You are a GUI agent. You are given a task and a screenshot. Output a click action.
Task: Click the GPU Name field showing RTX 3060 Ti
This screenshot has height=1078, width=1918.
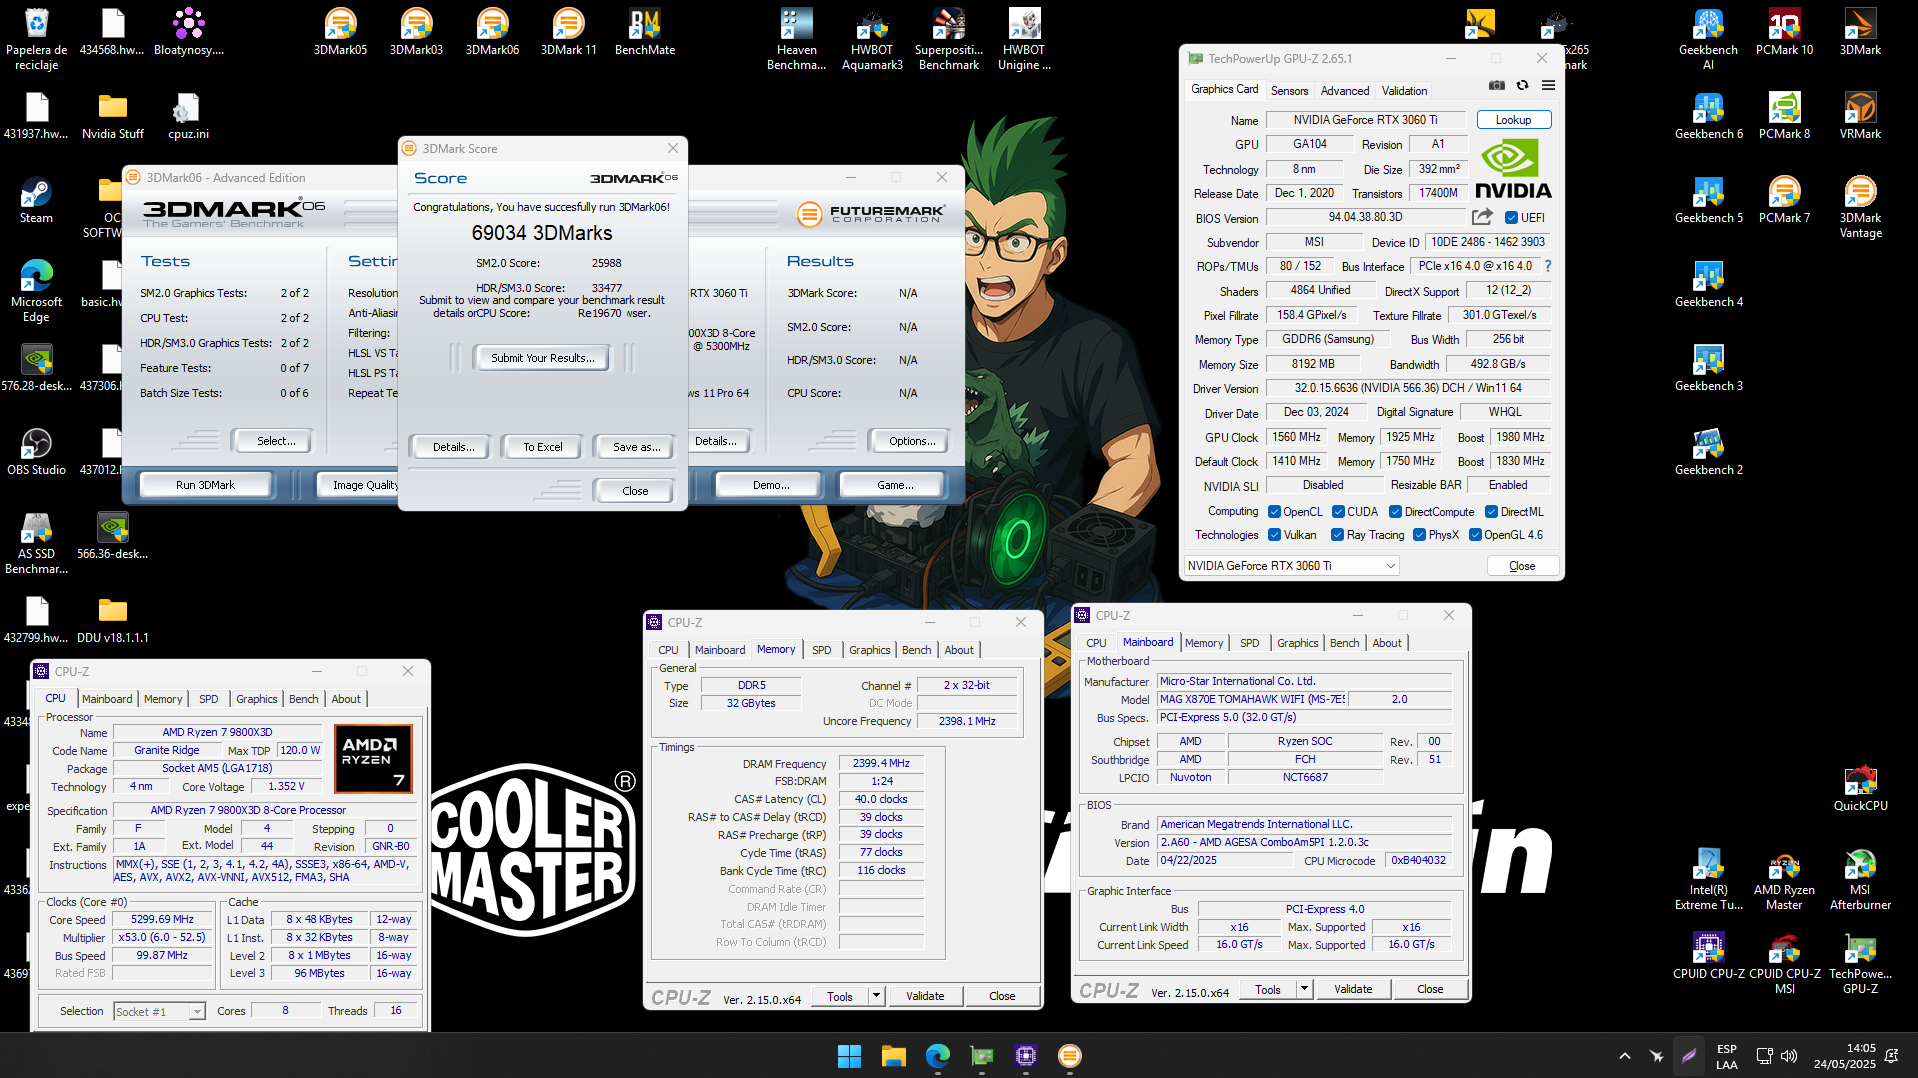click(1365, 120)
